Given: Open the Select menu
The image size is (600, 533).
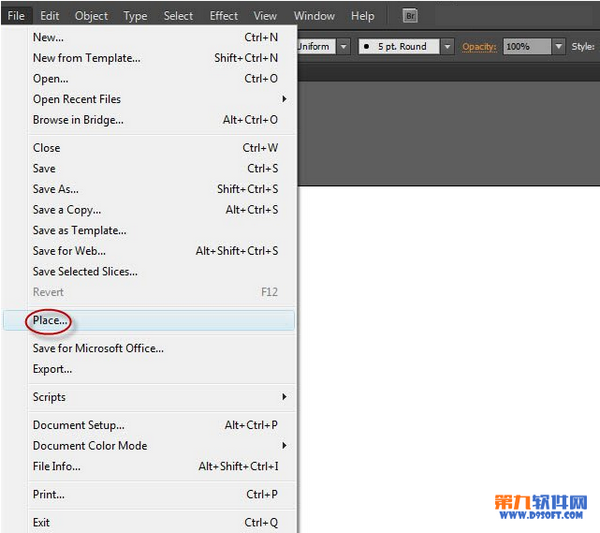Looking at the screenshot, I should (178, 16).
